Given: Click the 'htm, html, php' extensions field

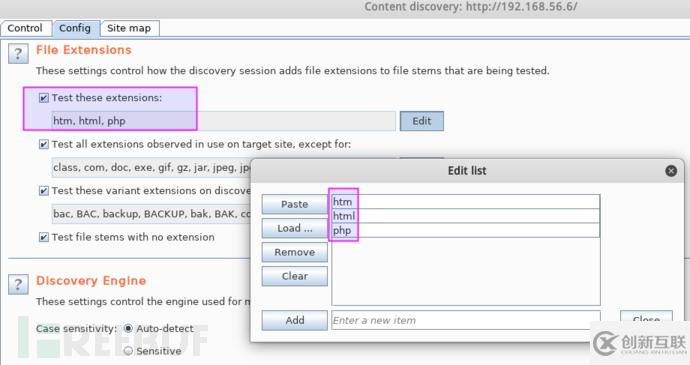Looking at the screenshot, I should (x=224, y=121).
